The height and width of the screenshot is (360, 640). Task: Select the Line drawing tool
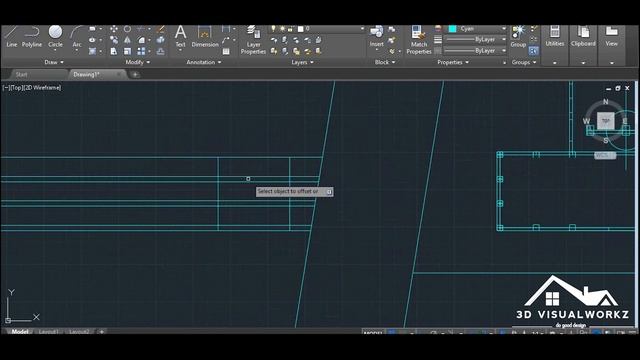coord(11,36)
